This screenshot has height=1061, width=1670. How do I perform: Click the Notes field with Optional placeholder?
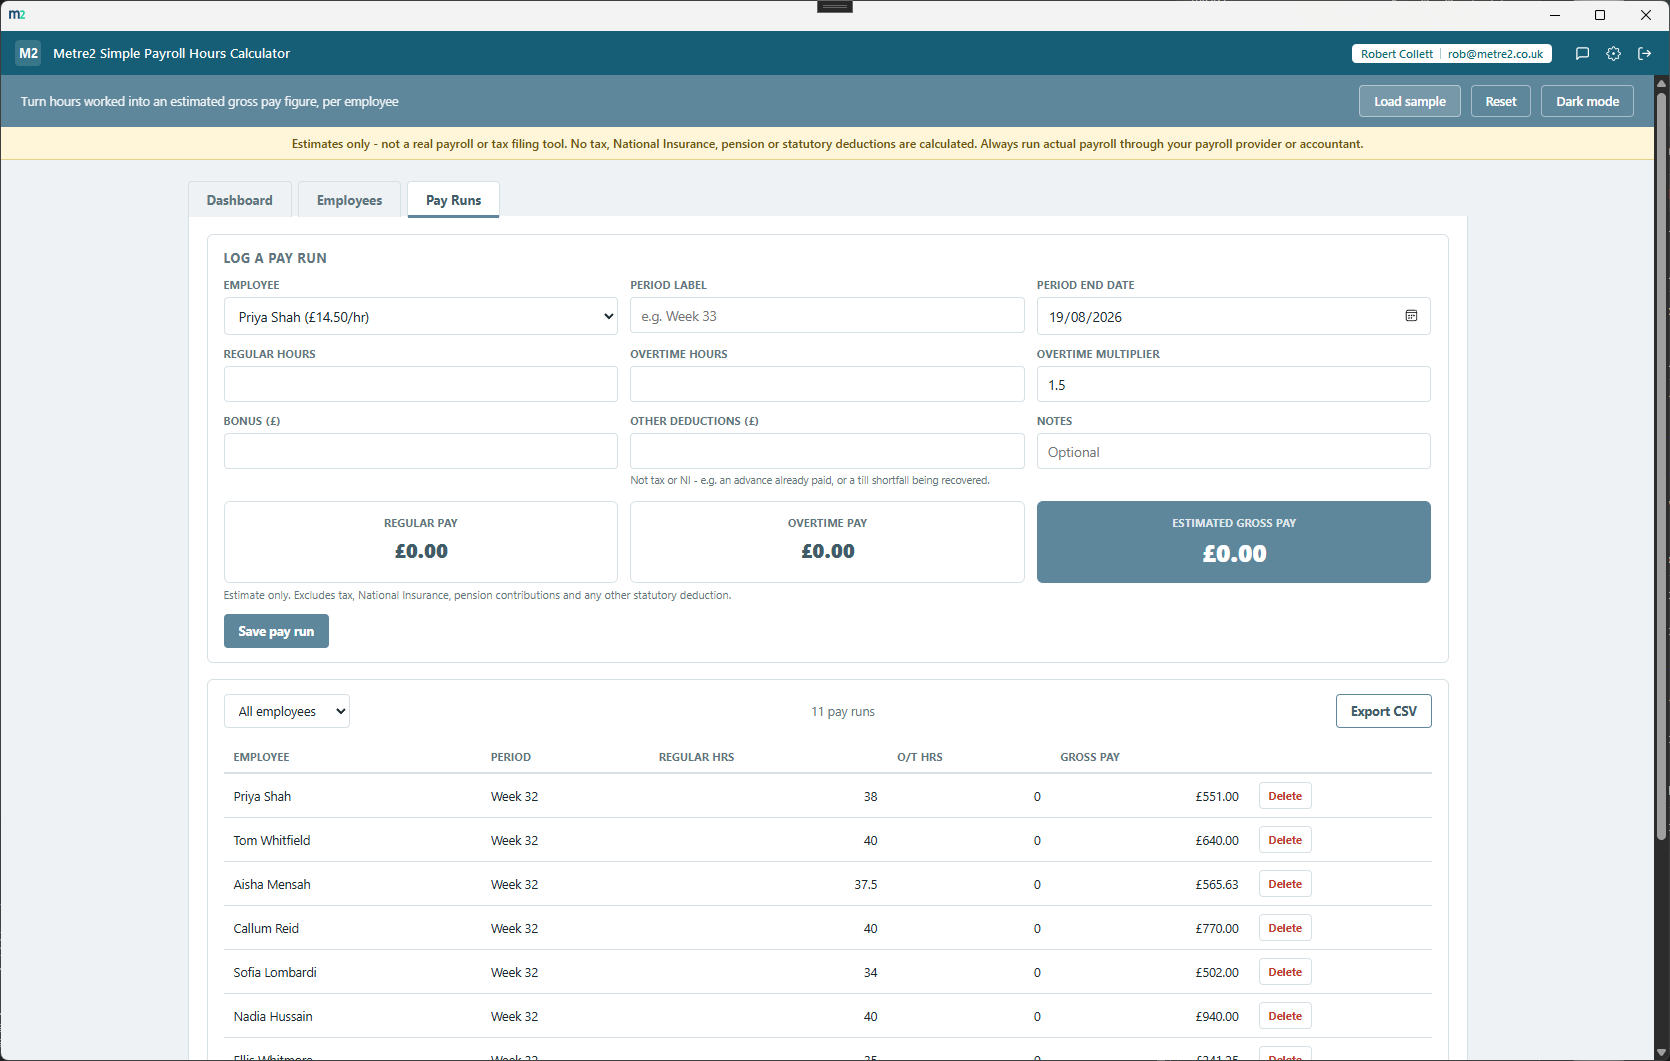point(1233,451)
